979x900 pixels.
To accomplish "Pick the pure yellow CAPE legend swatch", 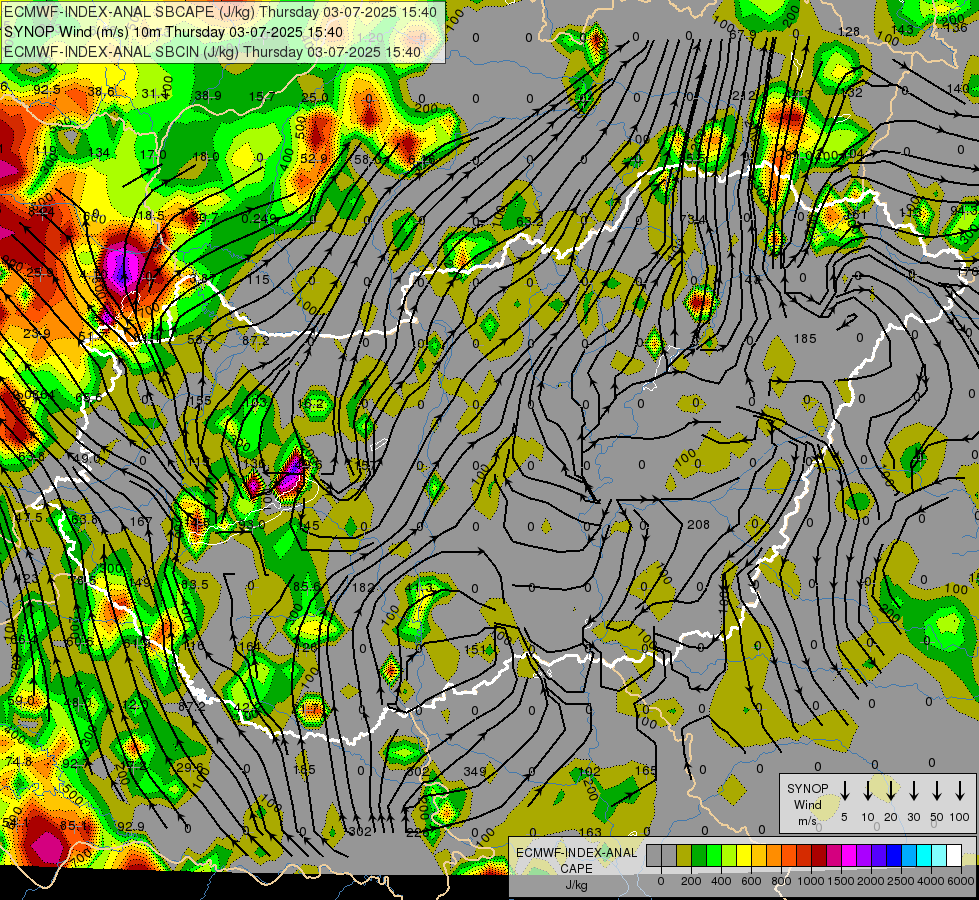I will 744,855.
